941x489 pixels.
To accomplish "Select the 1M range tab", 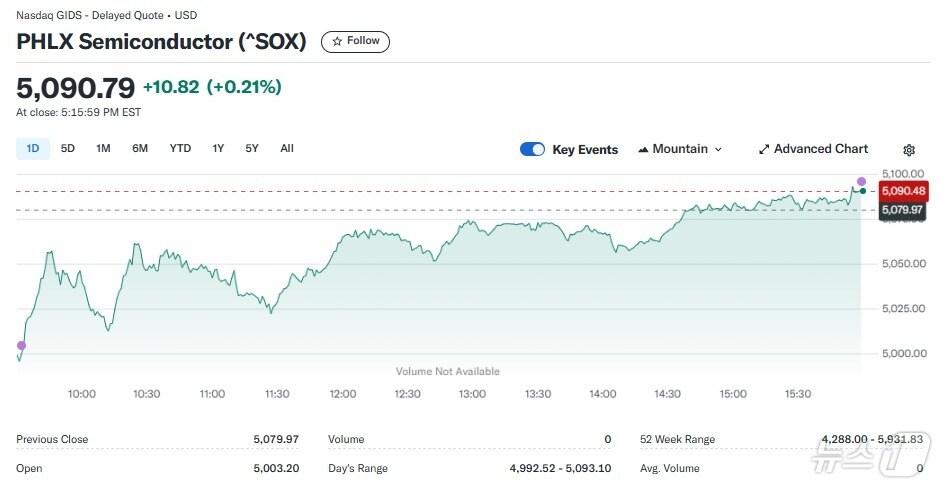I will (103, 148).
